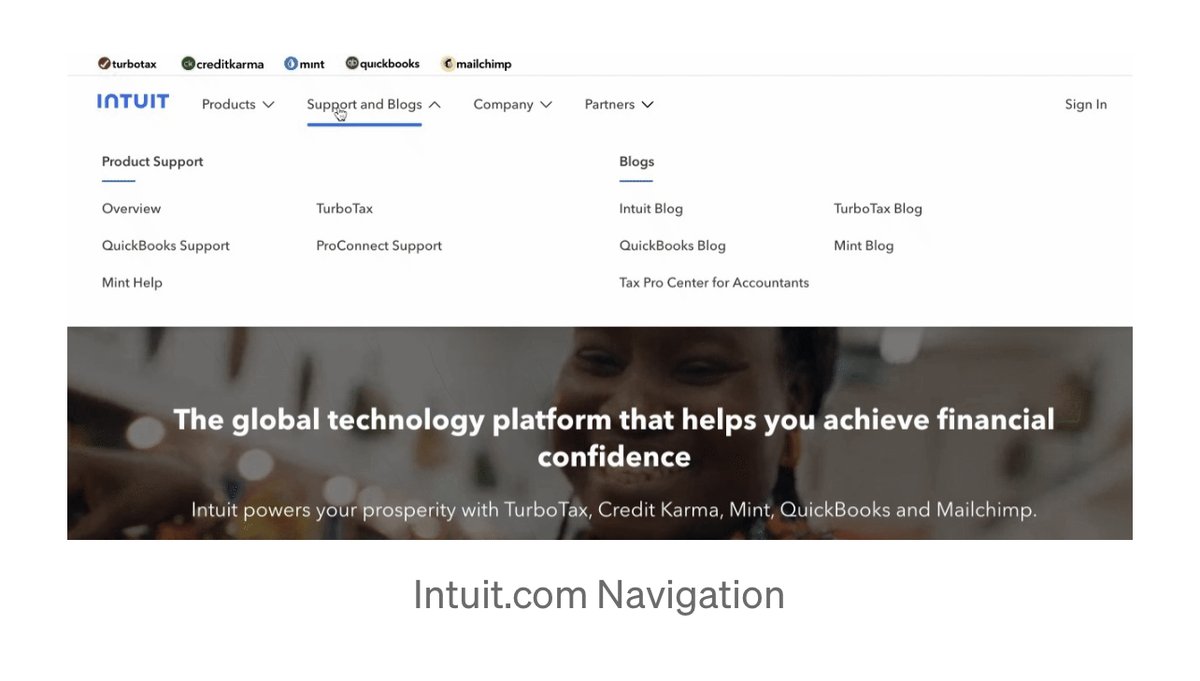This screenshot has height=681, width=1200.
Task: Expand the Company dropdown menu
Action: coord(512,104)
